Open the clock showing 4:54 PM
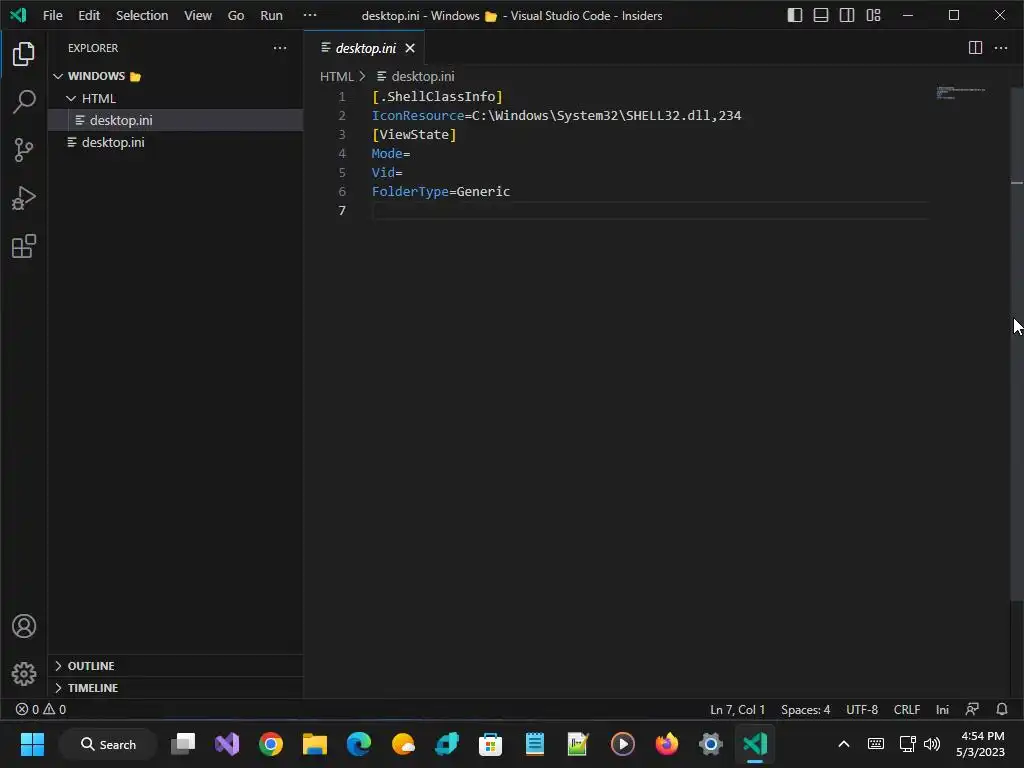This screenshot has height=768, width=1024. [980, 744]
